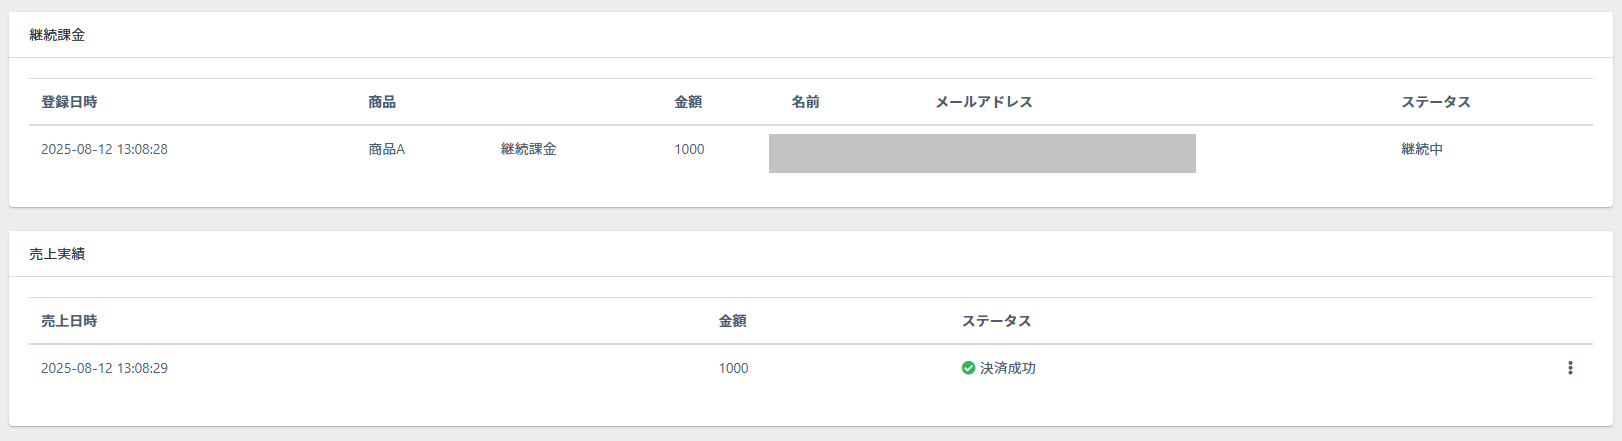
Task: Click the green payment success checkmark icon
Action: click(x=968, y=368)
